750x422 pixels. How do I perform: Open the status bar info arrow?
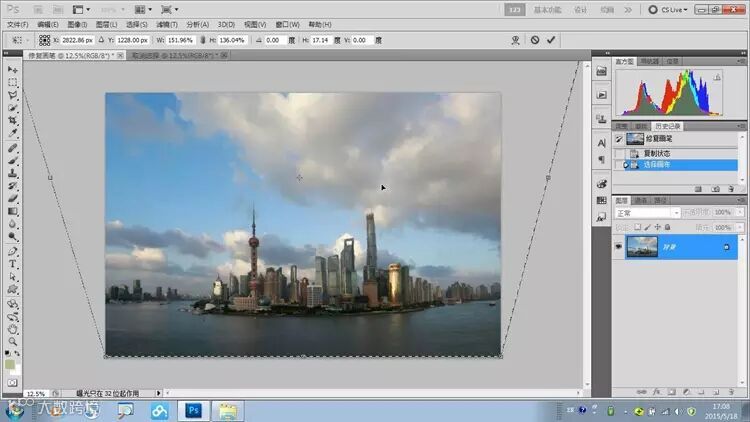tap(158, 393)
